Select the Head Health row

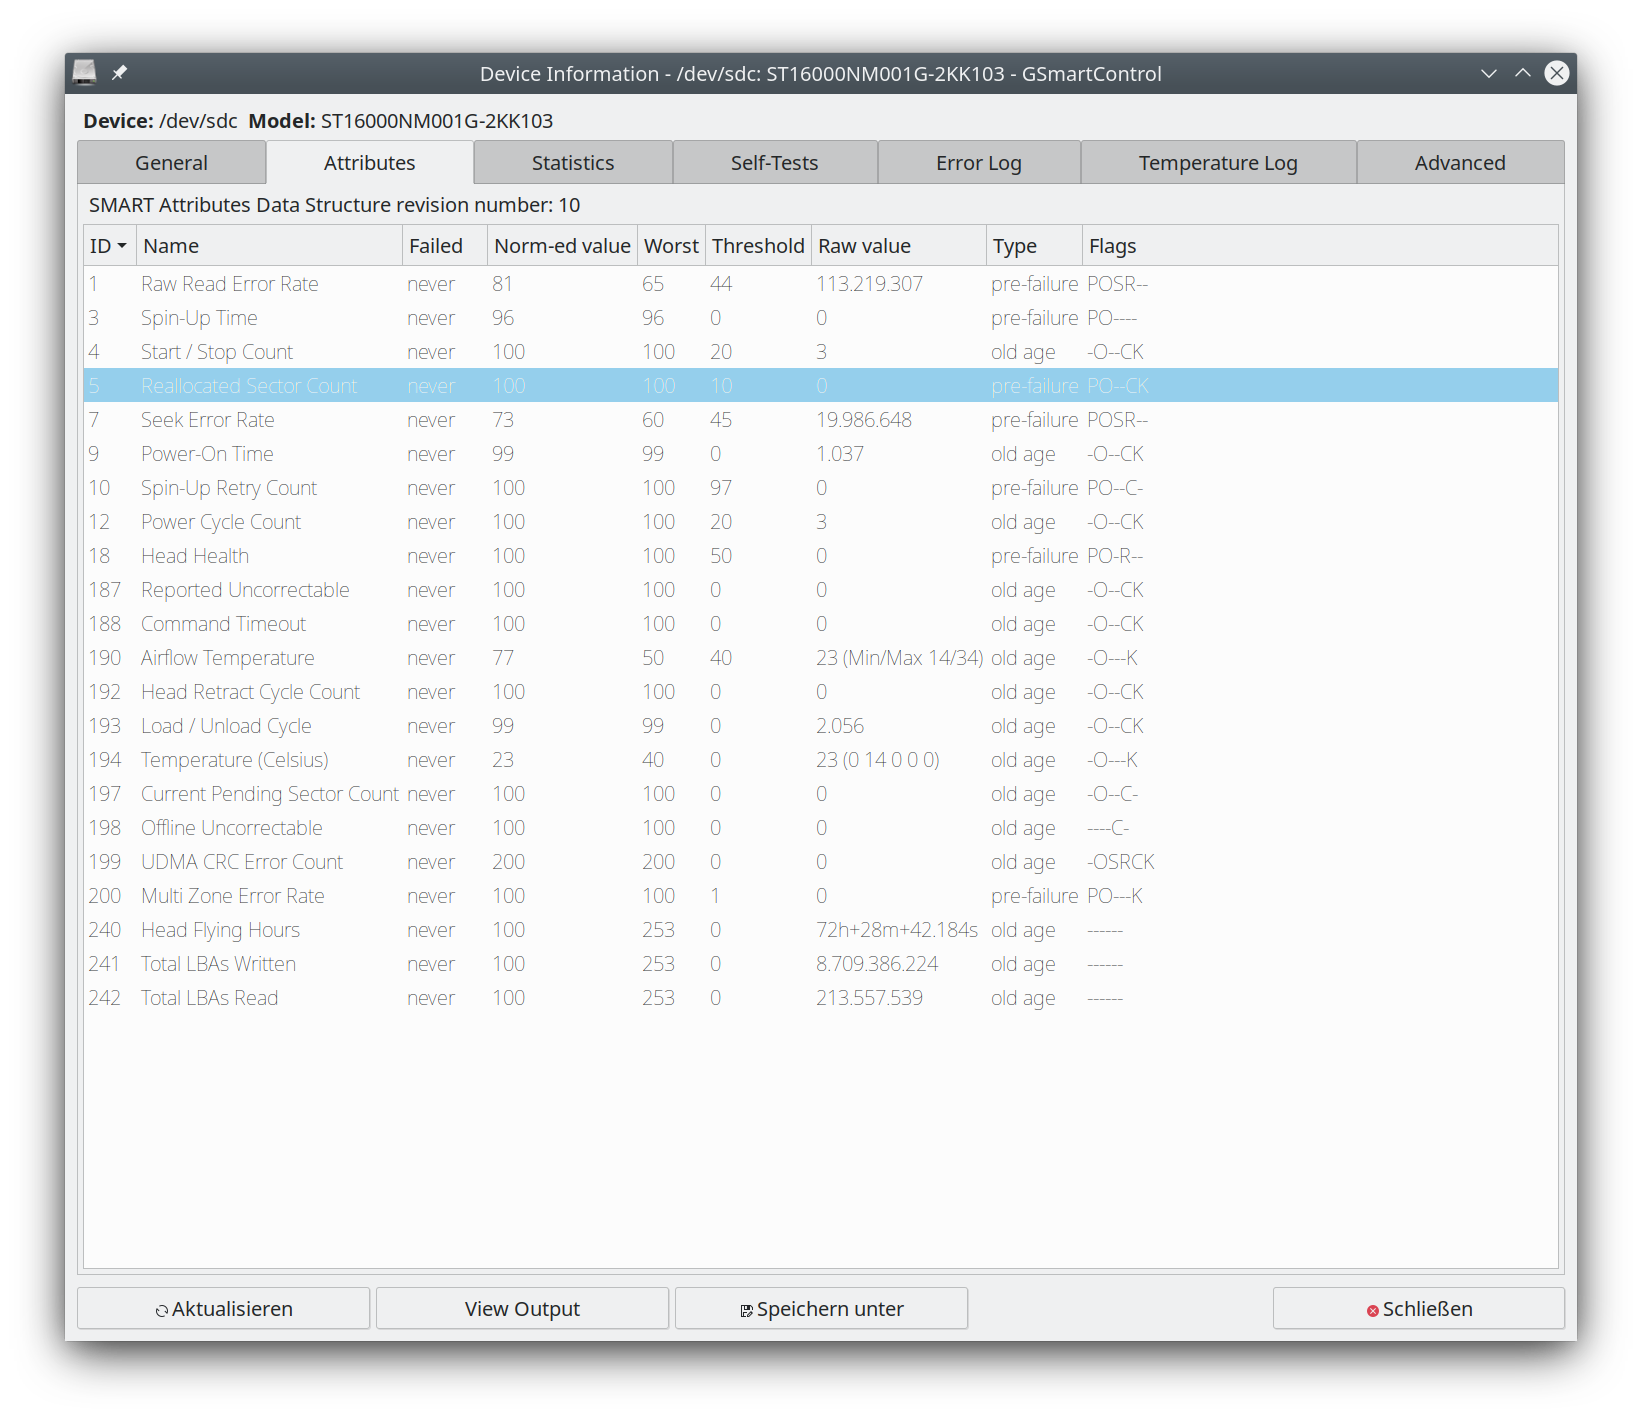coord(820,556)
